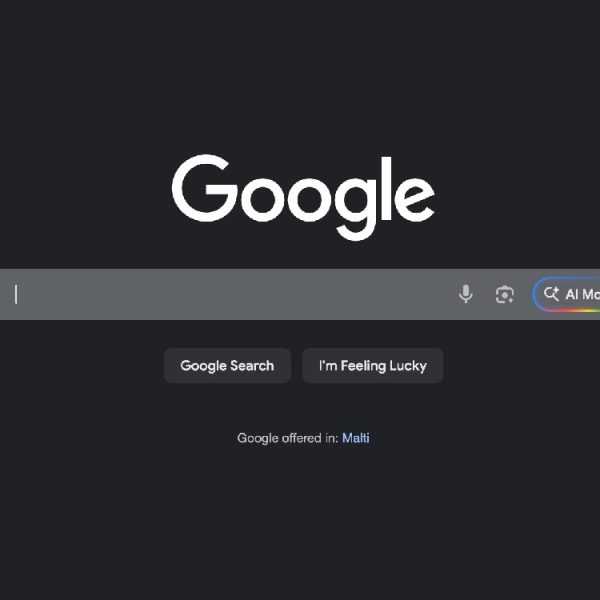Viewport: 600px width, 600px height.
Task: Click the blinking text cursor in search bar
Action: [x=16, y=294]
